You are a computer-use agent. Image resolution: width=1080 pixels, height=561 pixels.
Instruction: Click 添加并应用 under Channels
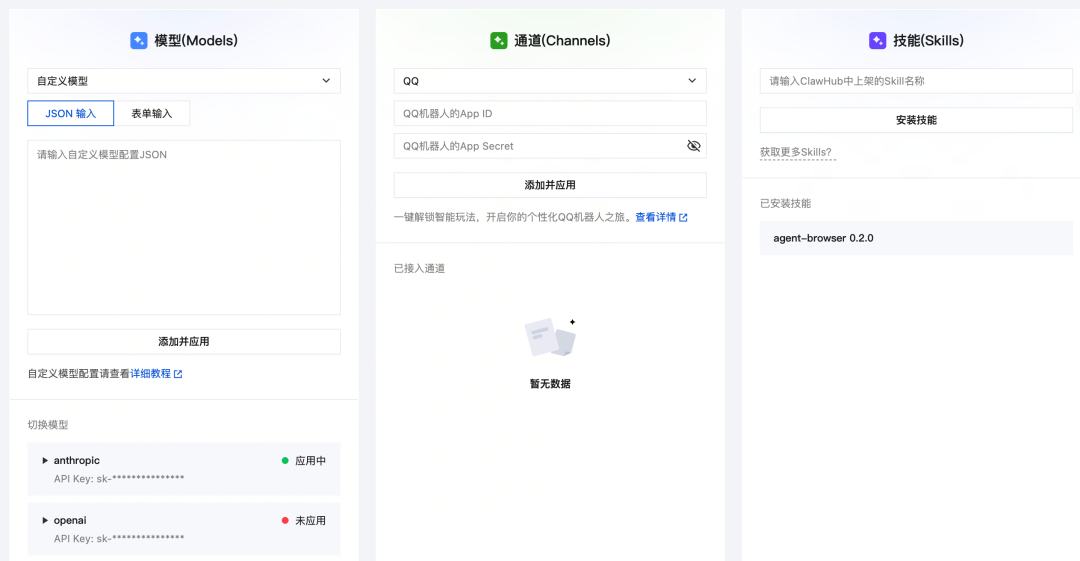click(x=550, y=185)
